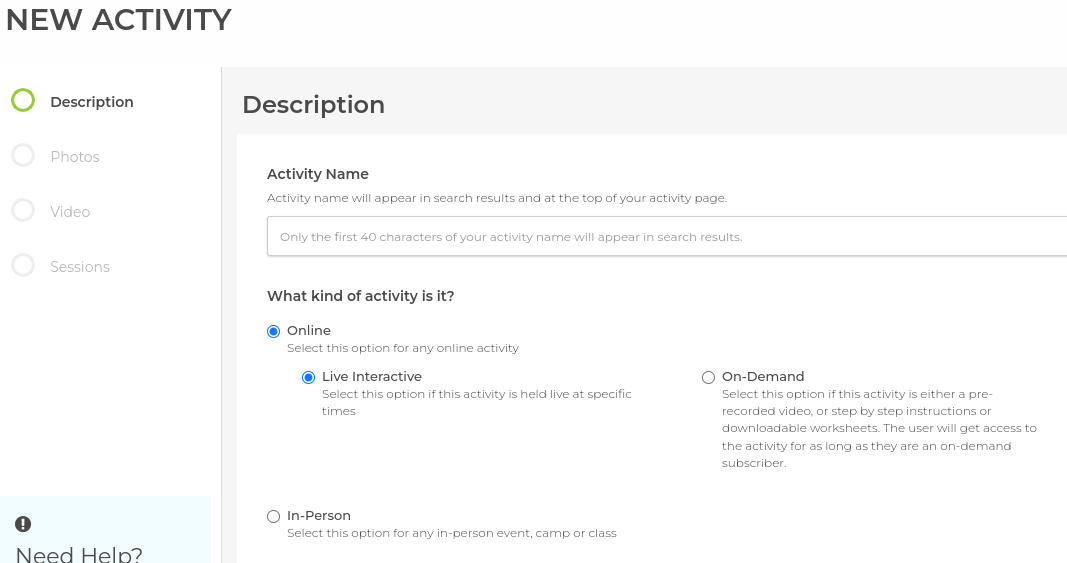Click the green Description step circle
Image resolution: width=1067 pixels, height=563 pixels.
tap(23, 100)
